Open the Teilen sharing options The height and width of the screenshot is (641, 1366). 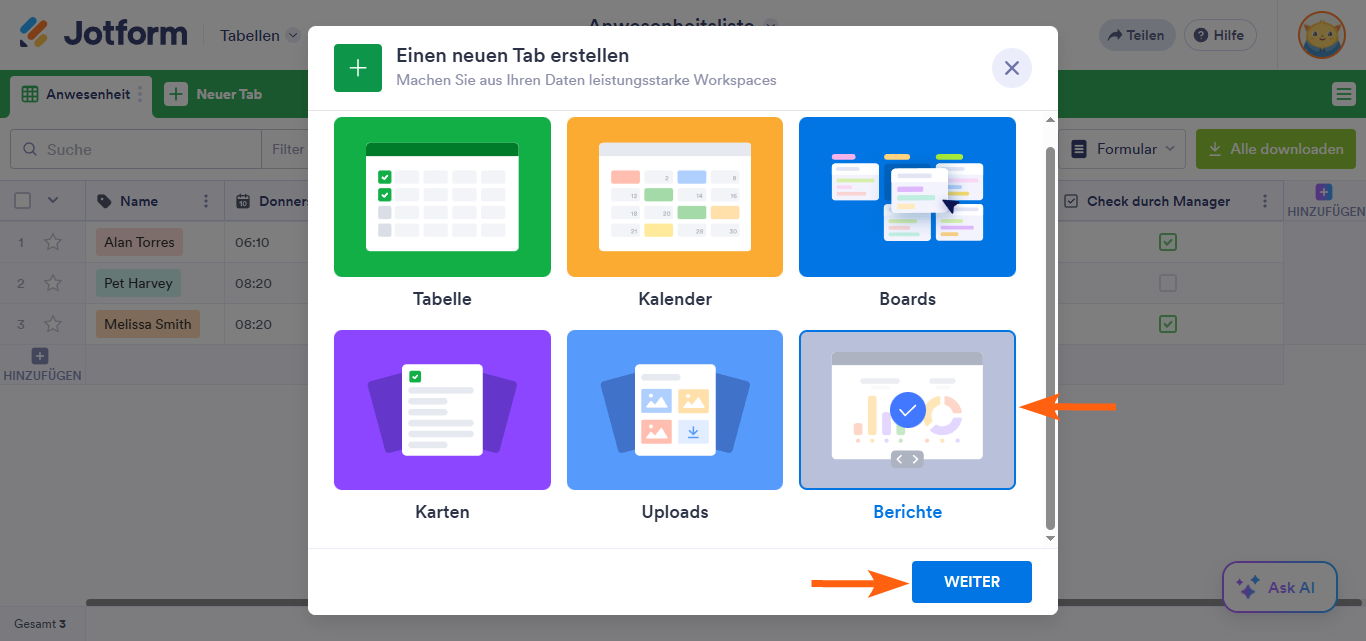(x=1136, y=34)
